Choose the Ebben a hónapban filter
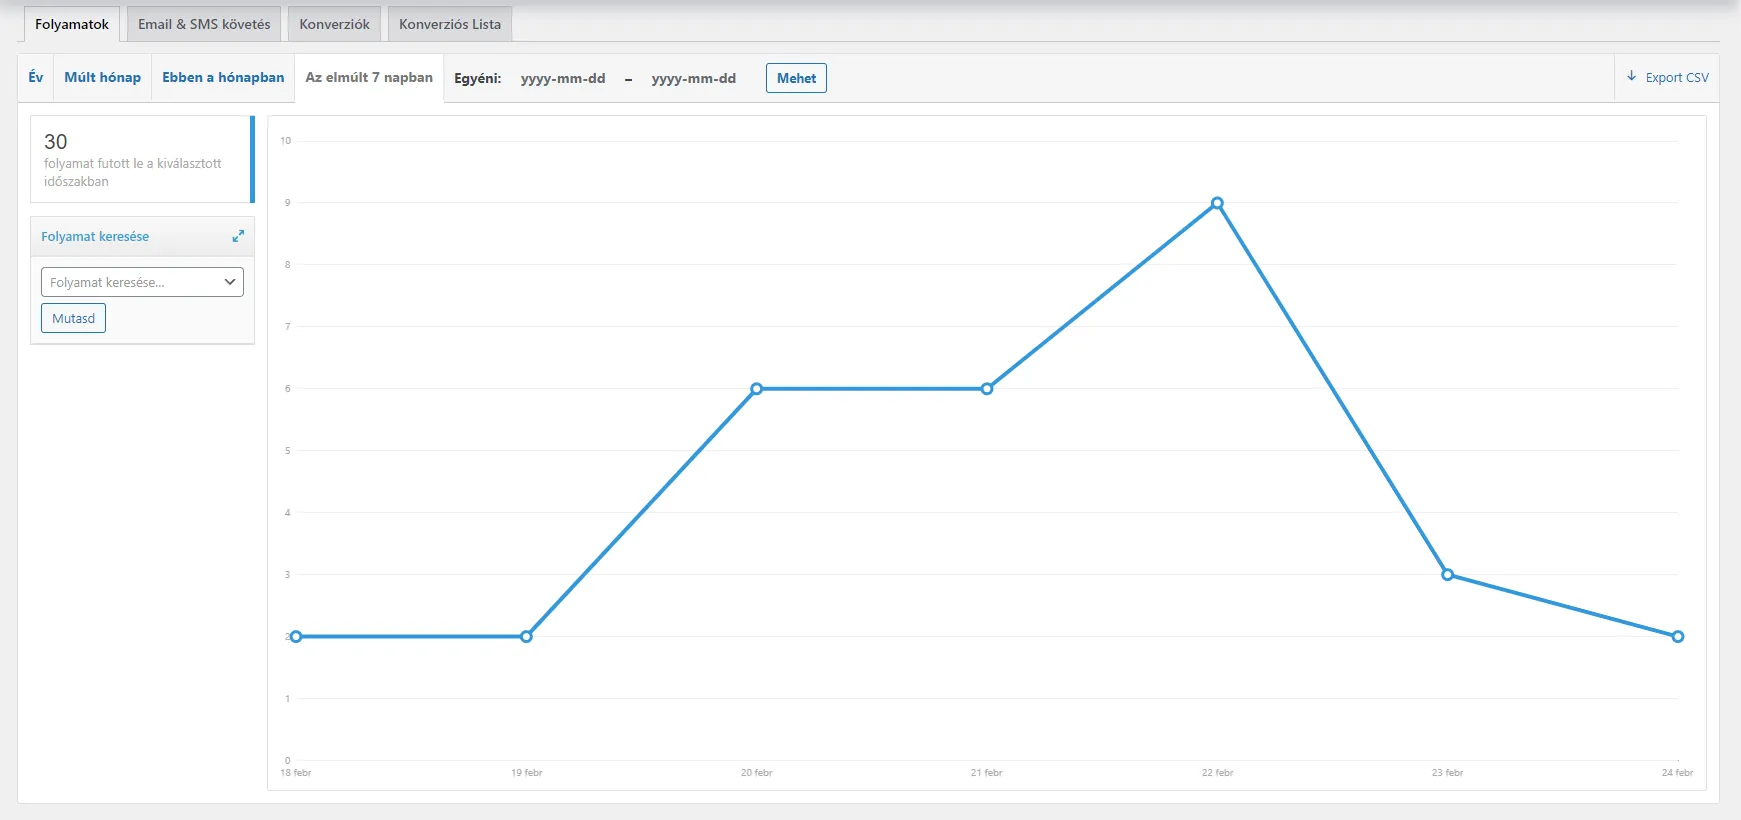The image size is (1741, 820). click(x=223, y=78)
